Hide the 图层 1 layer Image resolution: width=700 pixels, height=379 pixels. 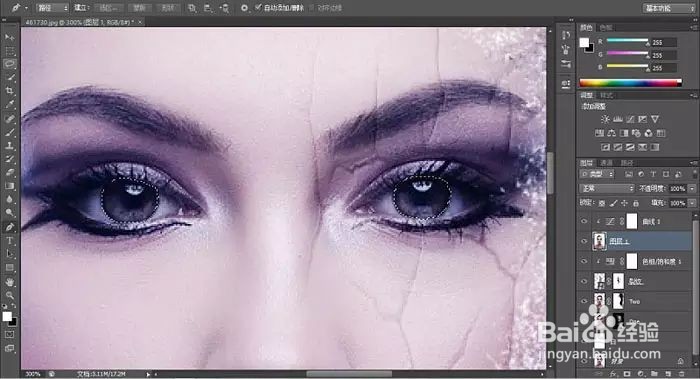point(584,242)
